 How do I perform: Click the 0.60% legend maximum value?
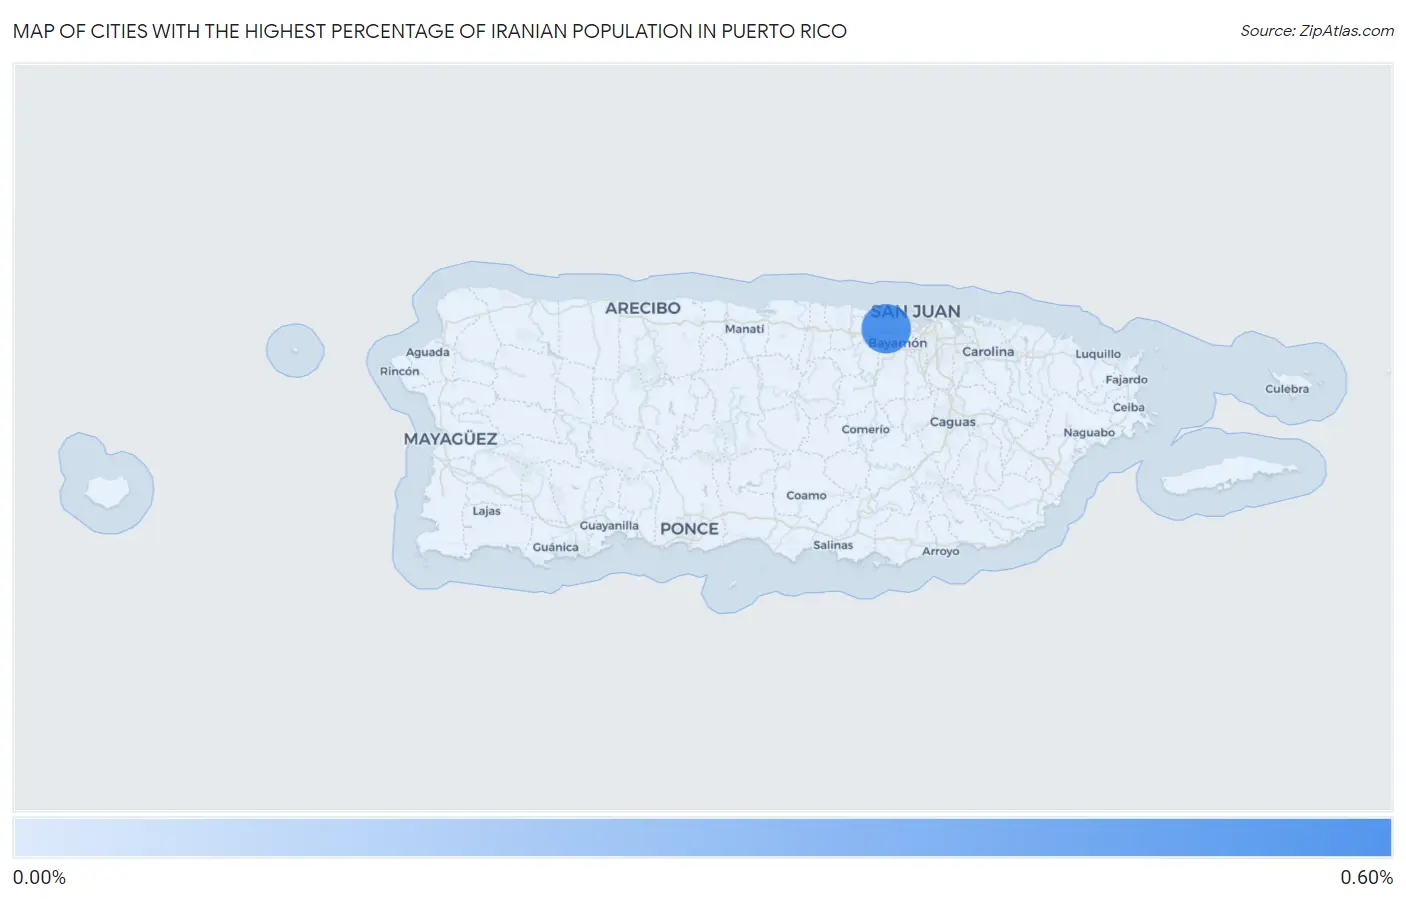point(1366,878)
